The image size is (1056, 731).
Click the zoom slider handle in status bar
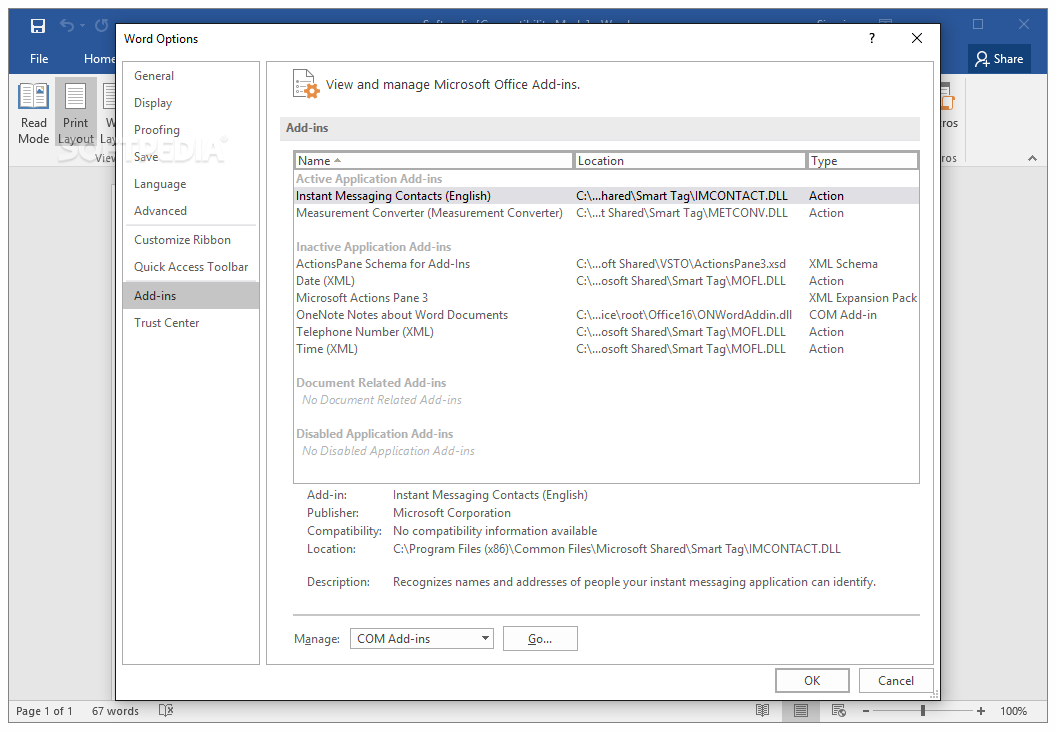coord(923,711)
